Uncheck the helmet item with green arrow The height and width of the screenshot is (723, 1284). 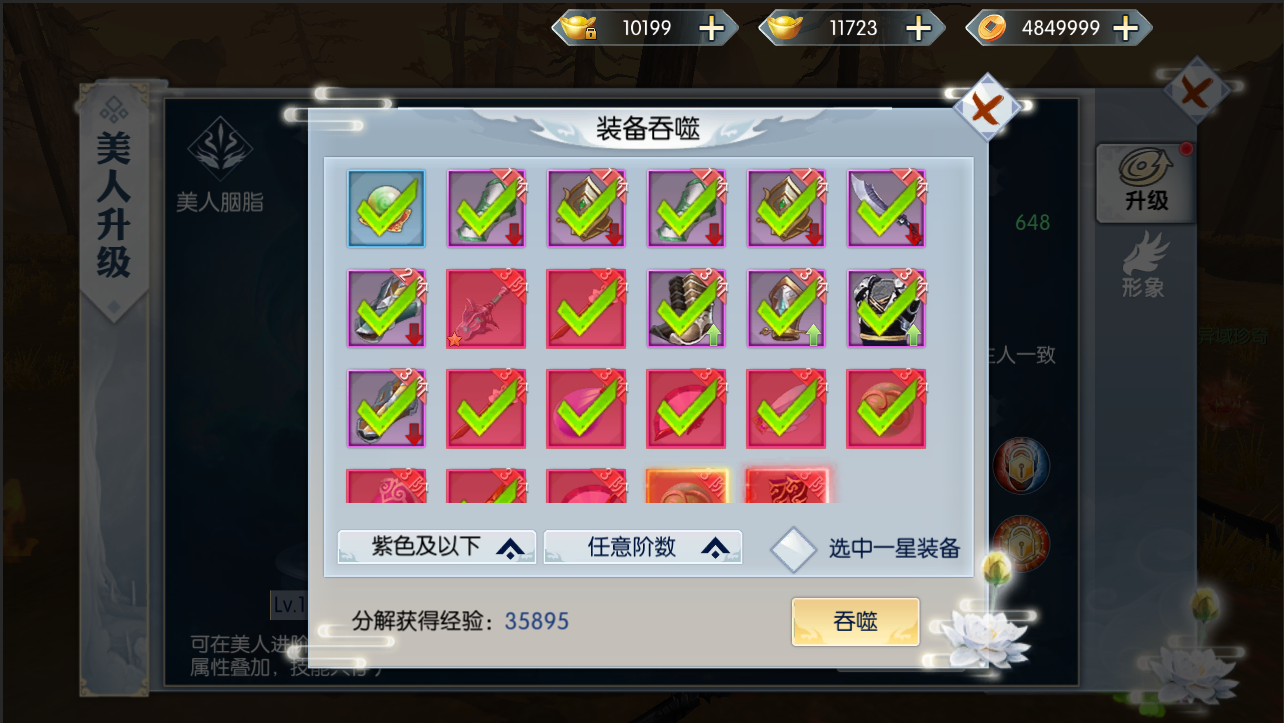click(x=786, y=308)
